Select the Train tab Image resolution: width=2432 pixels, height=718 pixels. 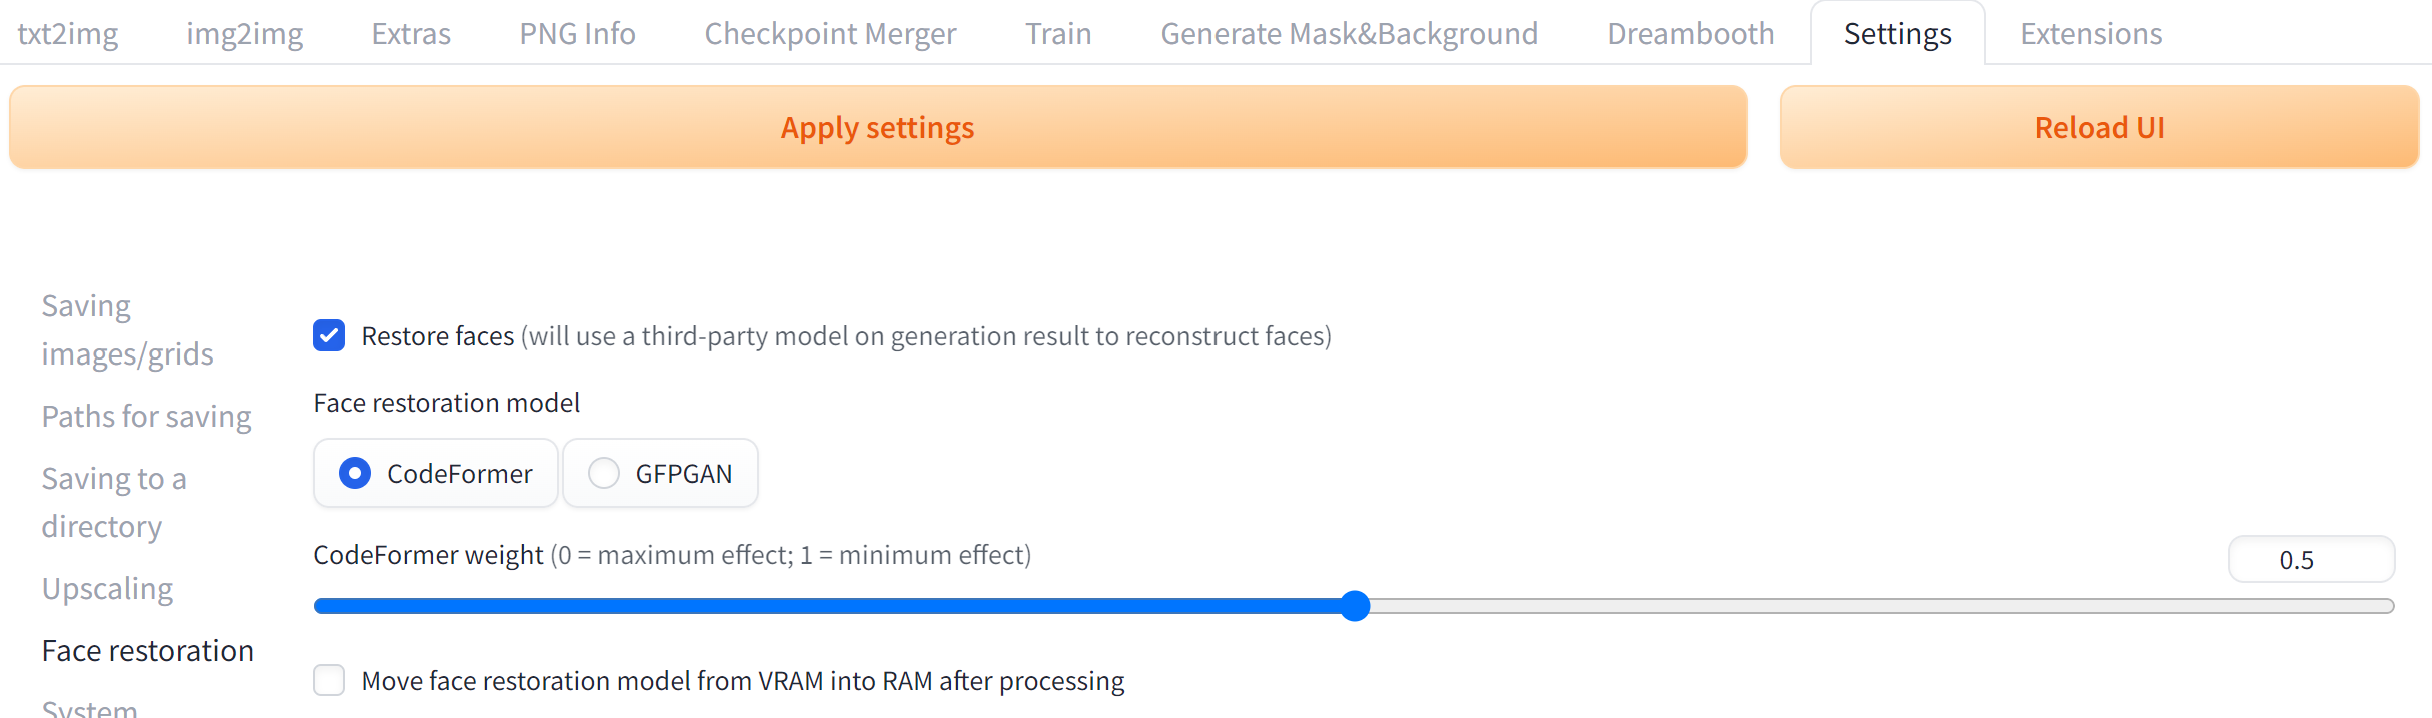[x=1058, y=34]
